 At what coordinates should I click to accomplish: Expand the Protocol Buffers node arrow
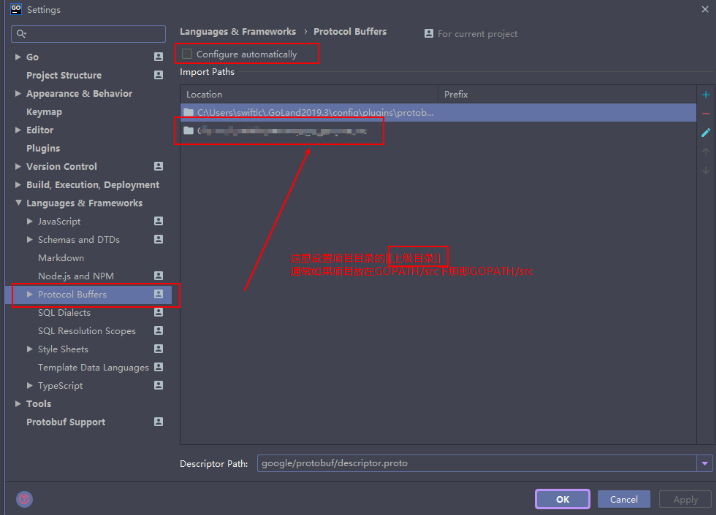(30, 294)
